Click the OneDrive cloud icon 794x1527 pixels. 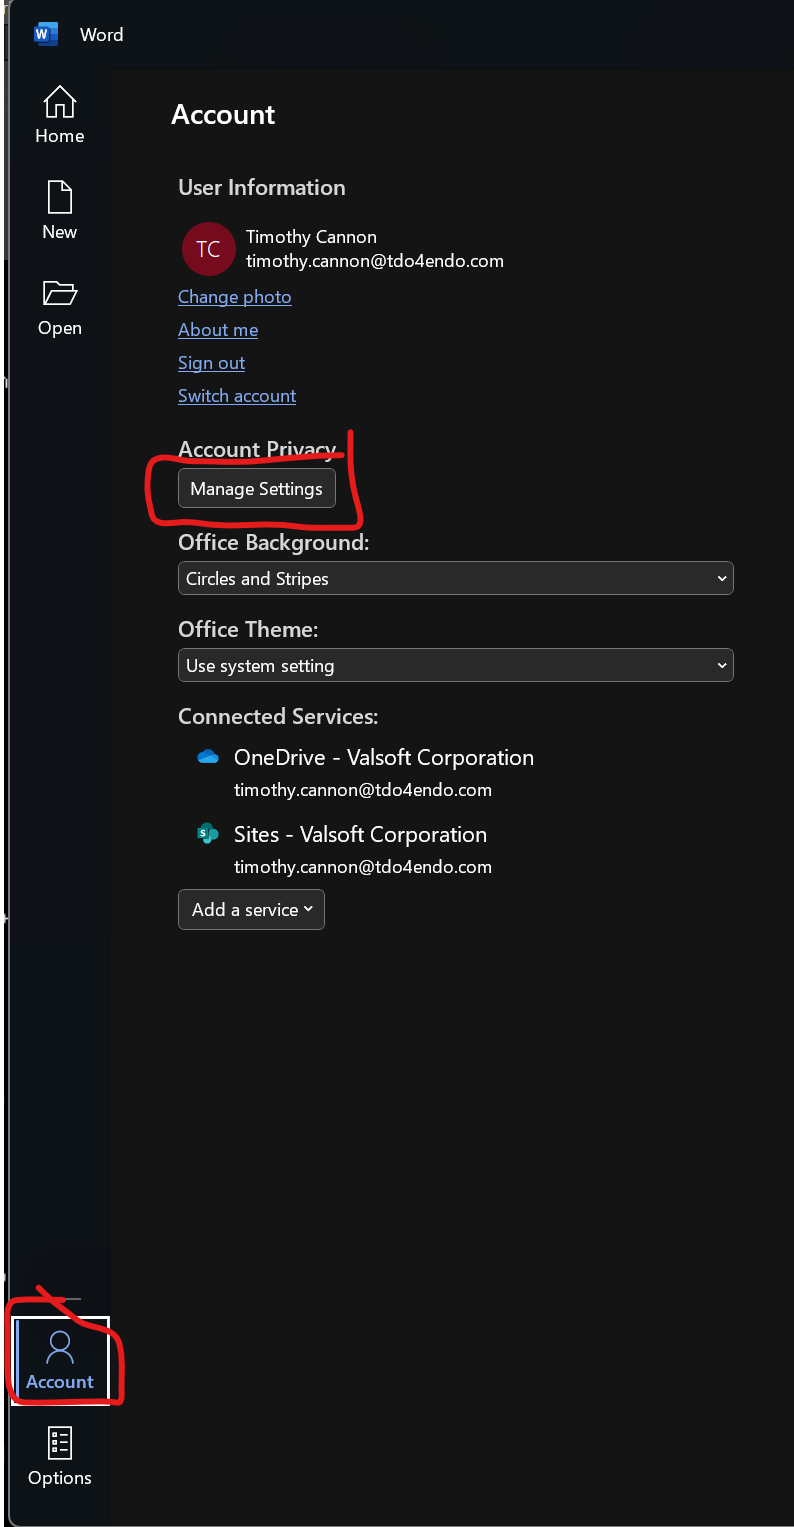208,757
